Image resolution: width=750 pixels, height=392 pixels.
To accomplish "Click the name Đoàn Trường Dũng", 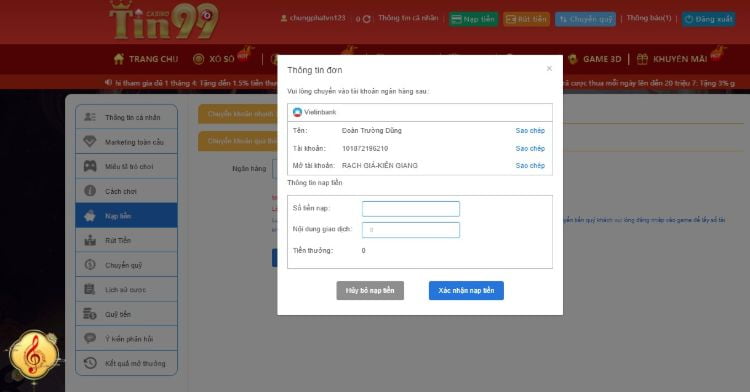I will pos(372,130).
